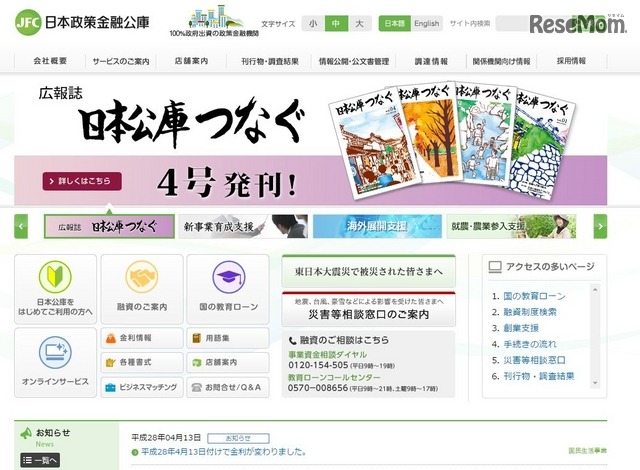Click phone number 0120-154-505
Image resolution: width=640 pixels, height=470 pixels.
[318, 365]
